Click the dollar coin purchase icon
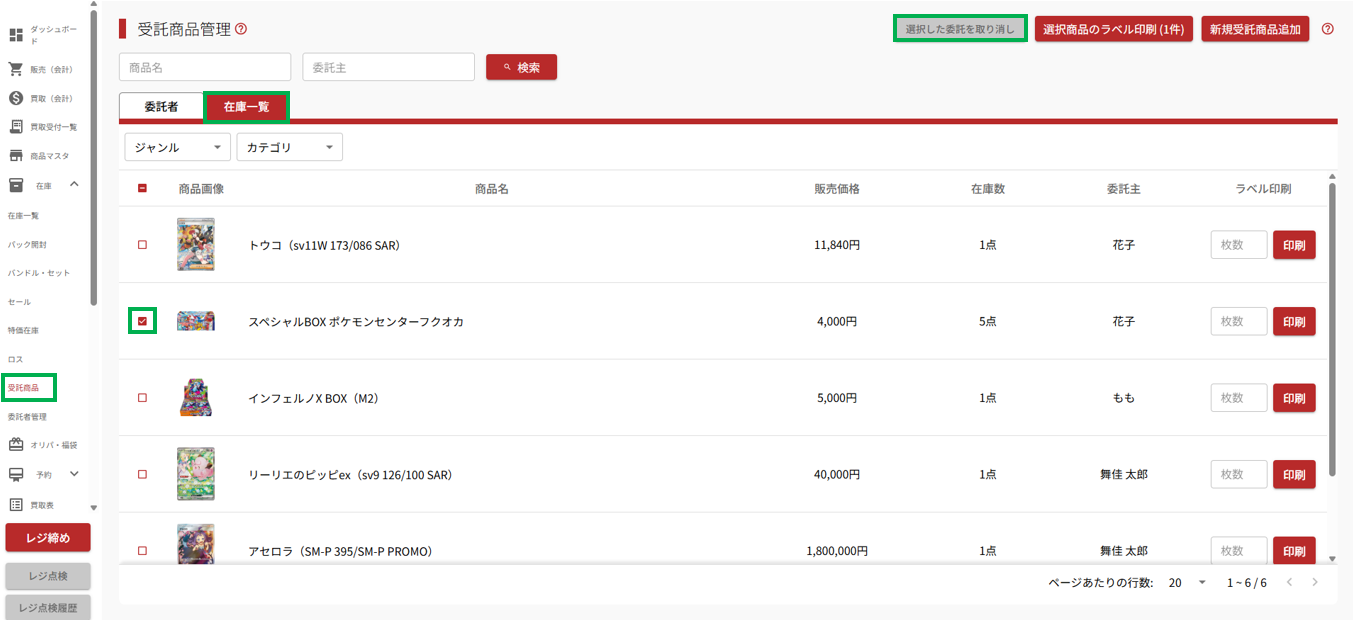This screenshot has width=1353, height=620. coord(16,98)
